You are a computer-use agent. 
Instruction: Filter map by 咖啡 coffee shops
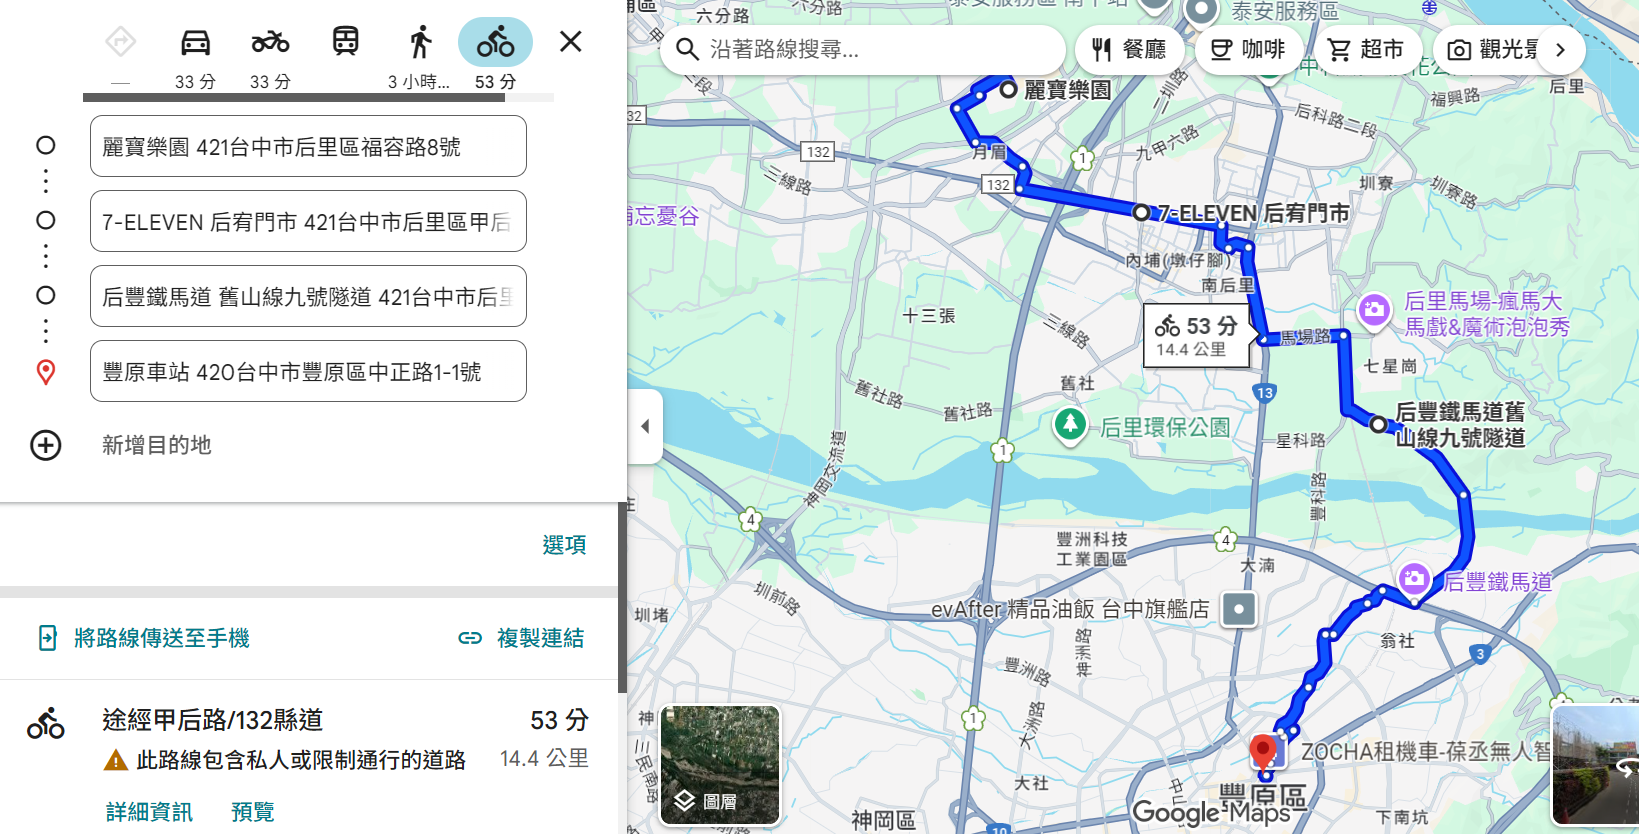[x=1248, y=50]
